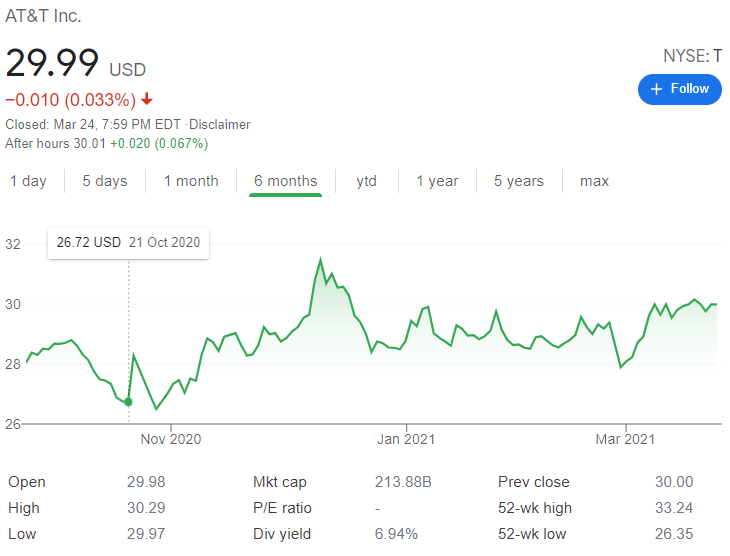Click the 28 y-axis label
The height and width of the screenshot is (556, 730).
(13, 364)
